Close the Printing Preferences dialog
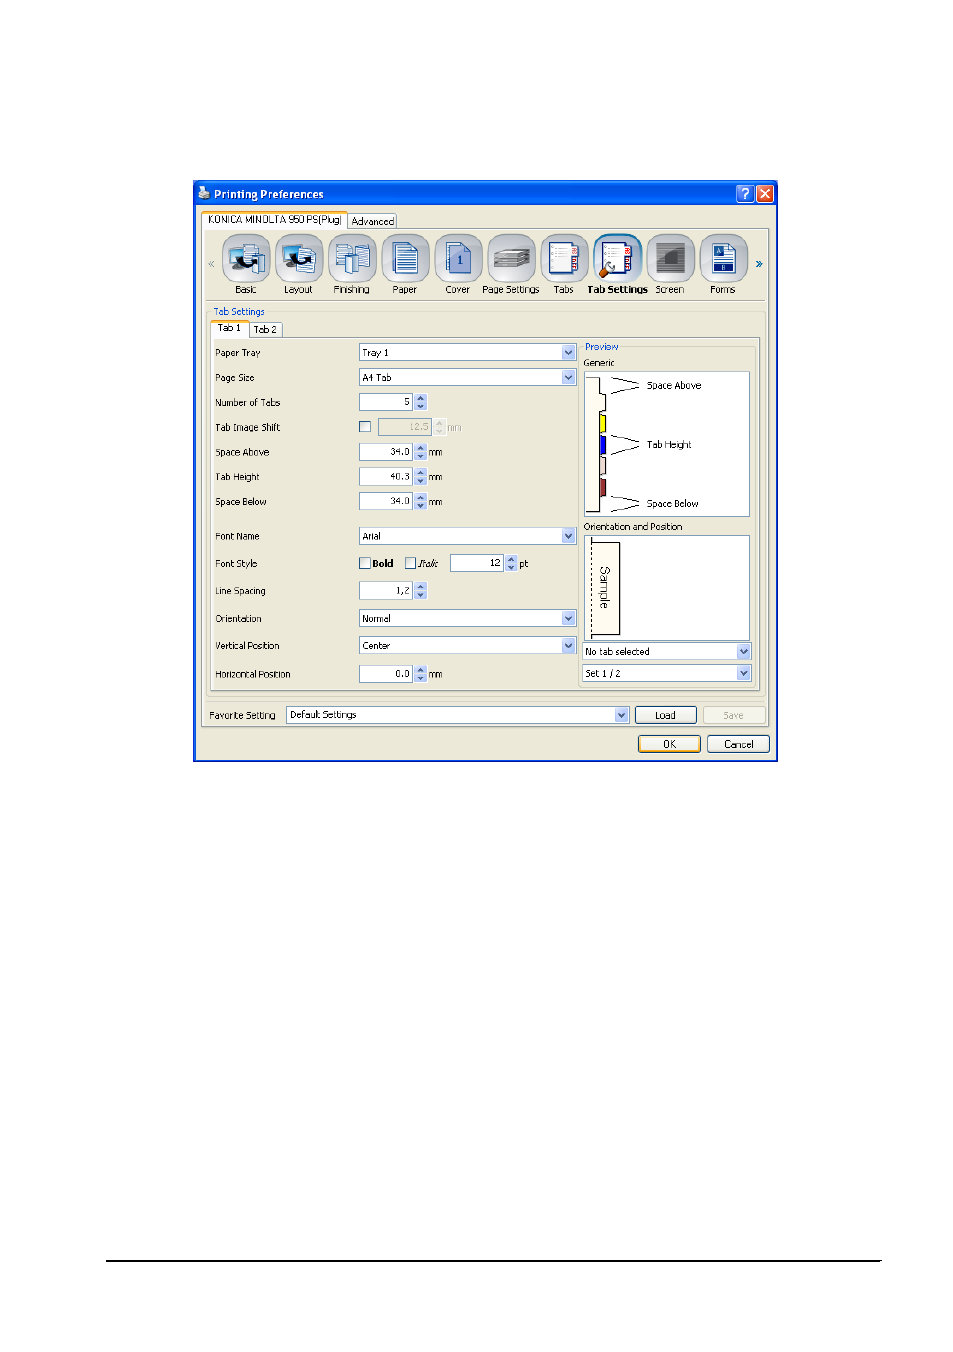 click(765, 194)
